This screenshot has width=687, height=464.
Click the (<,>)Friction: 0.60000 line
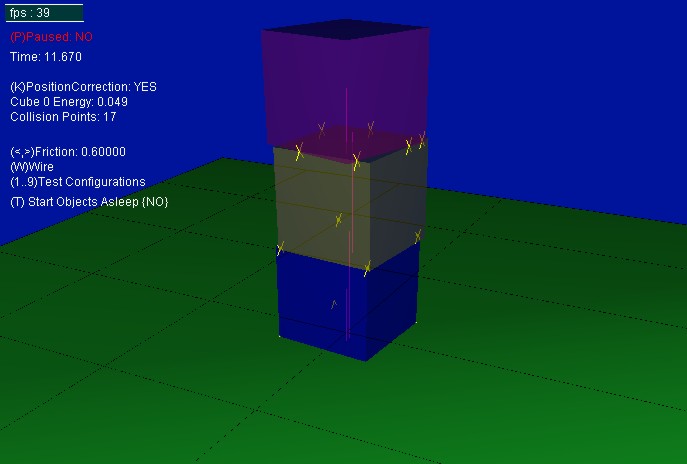(68, 152)
